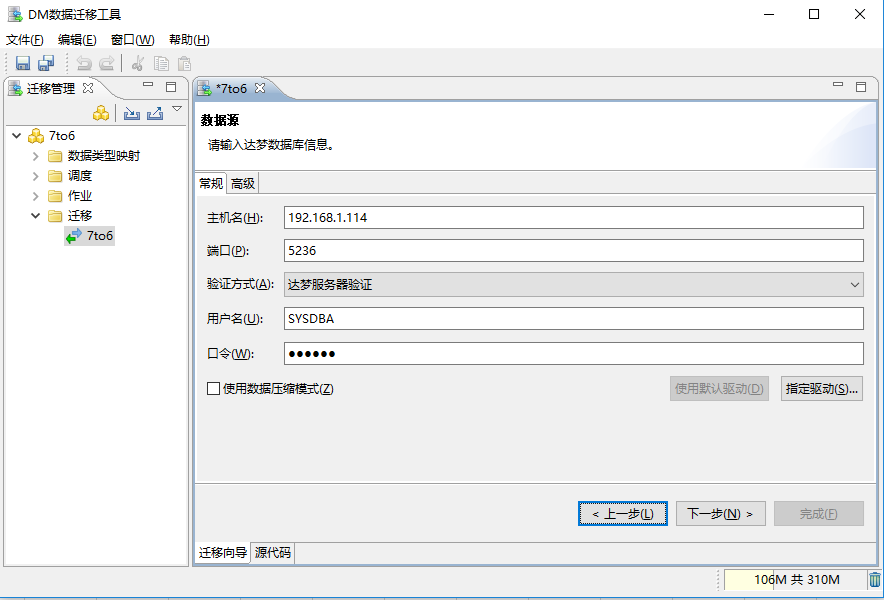Click the Save All toolbar icon
884x600 pixels.
pos(46,63)
